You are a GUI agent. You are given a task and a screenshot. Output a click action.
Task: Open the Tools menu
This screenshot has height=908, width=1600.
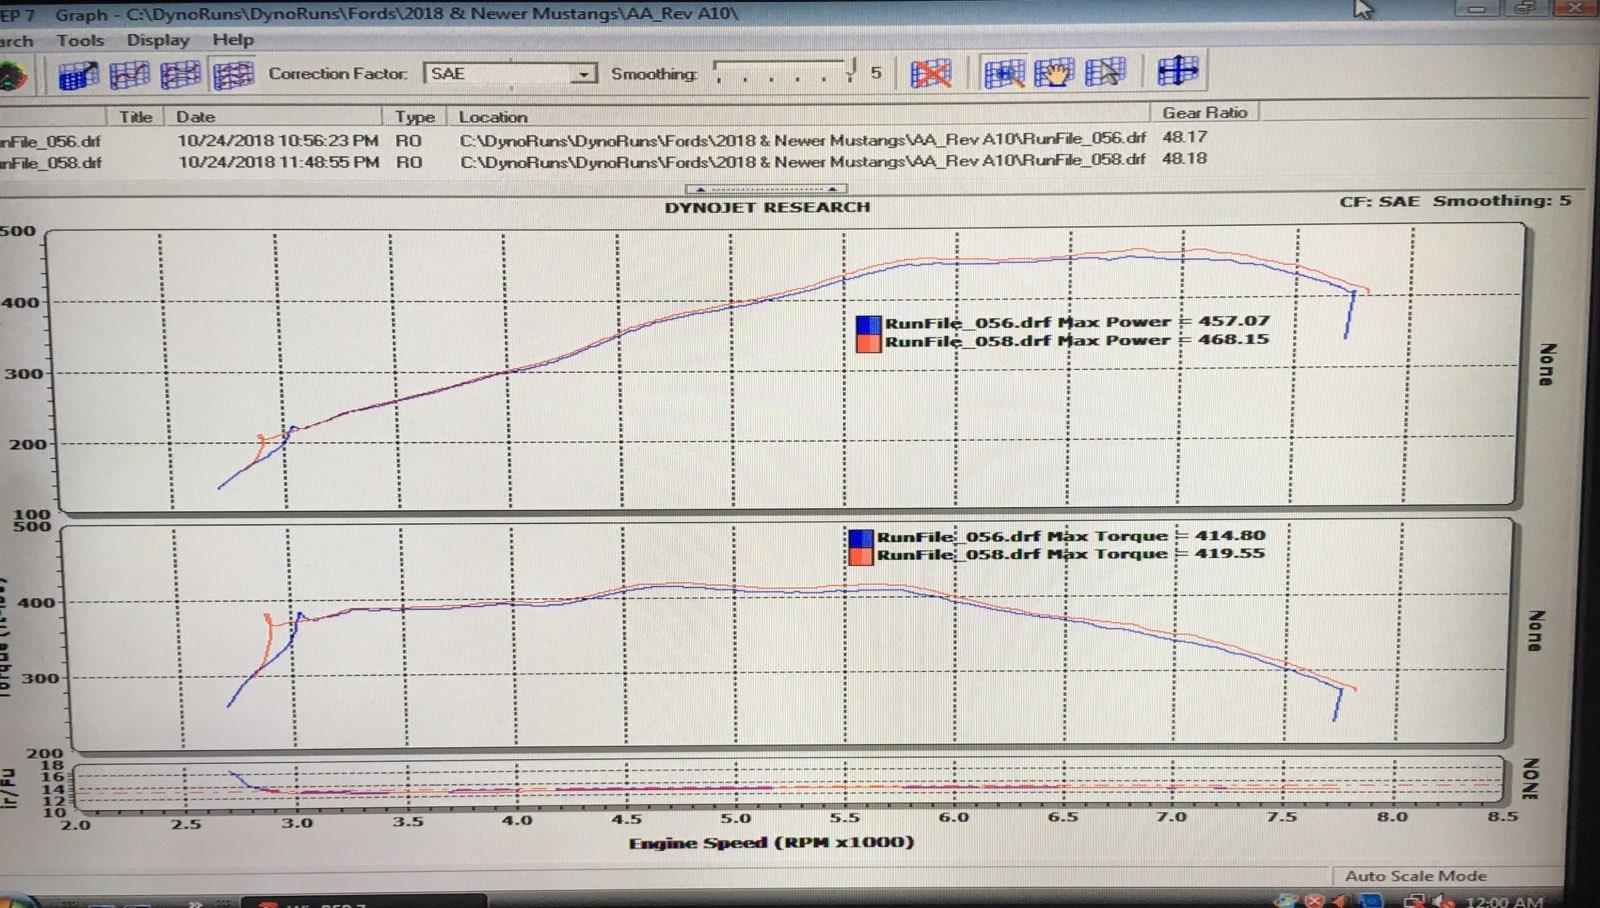80,40
